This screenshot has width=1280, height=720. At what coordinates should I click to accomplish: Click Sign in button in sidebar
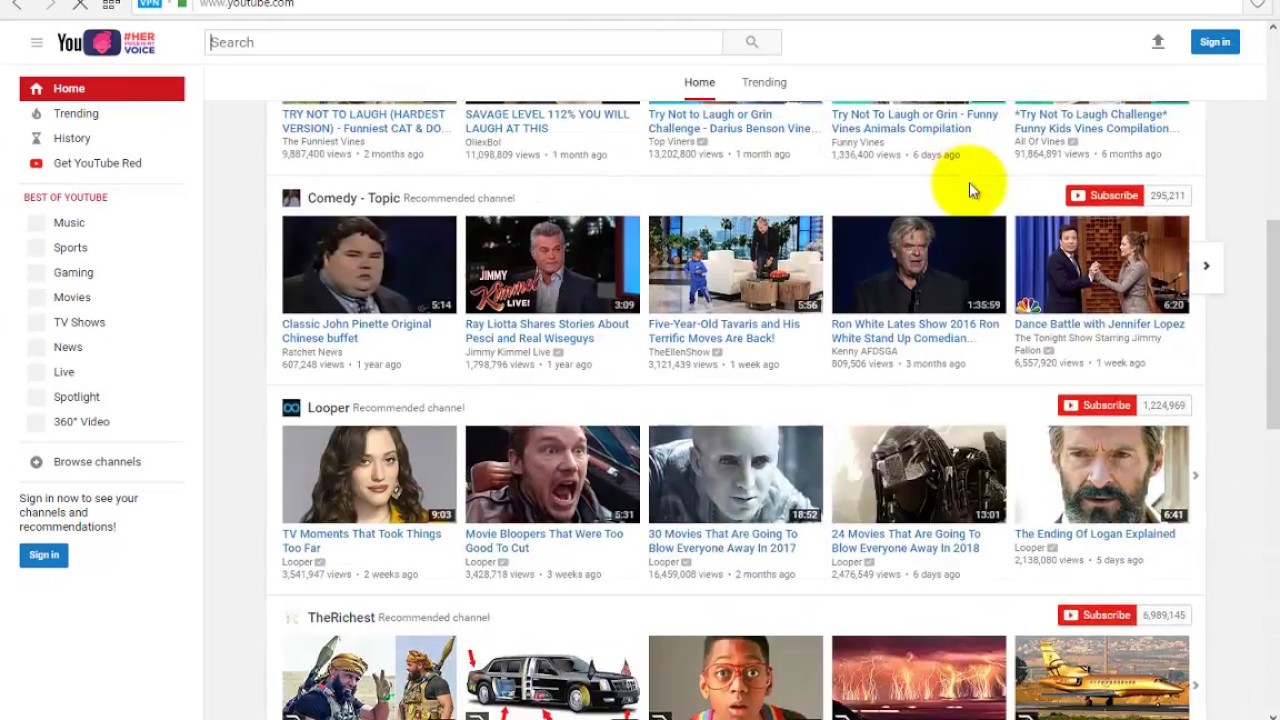[x=44, y=555]
